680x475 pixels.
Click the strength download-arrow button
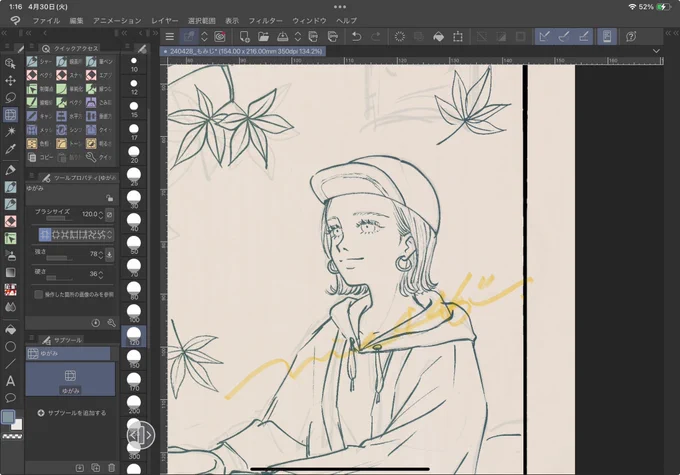click(x=110, y=255)
